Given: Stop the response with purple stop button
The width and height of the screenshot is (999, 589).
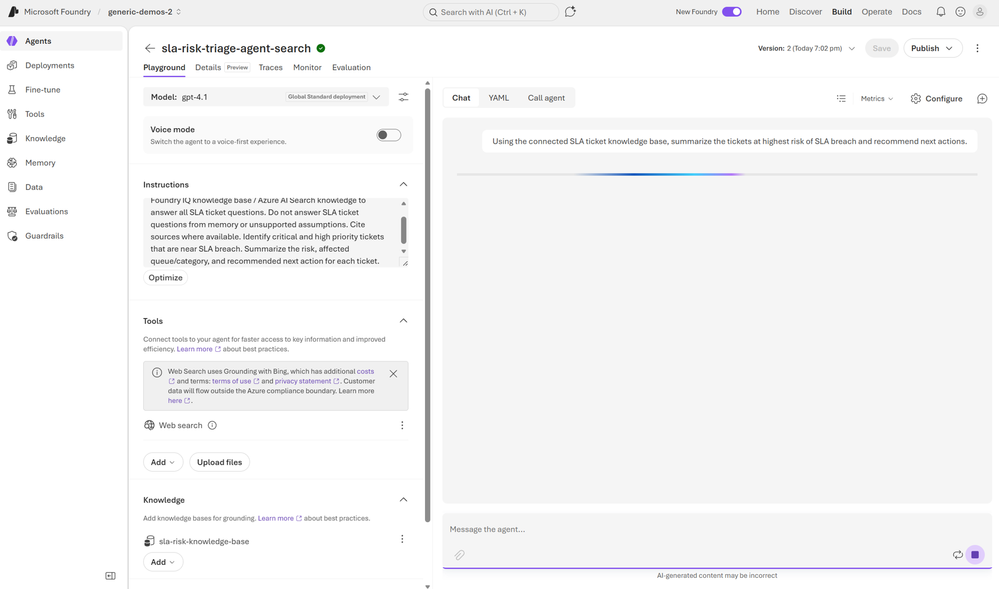Looking at the screenshot, I should (x=975, y=555).
